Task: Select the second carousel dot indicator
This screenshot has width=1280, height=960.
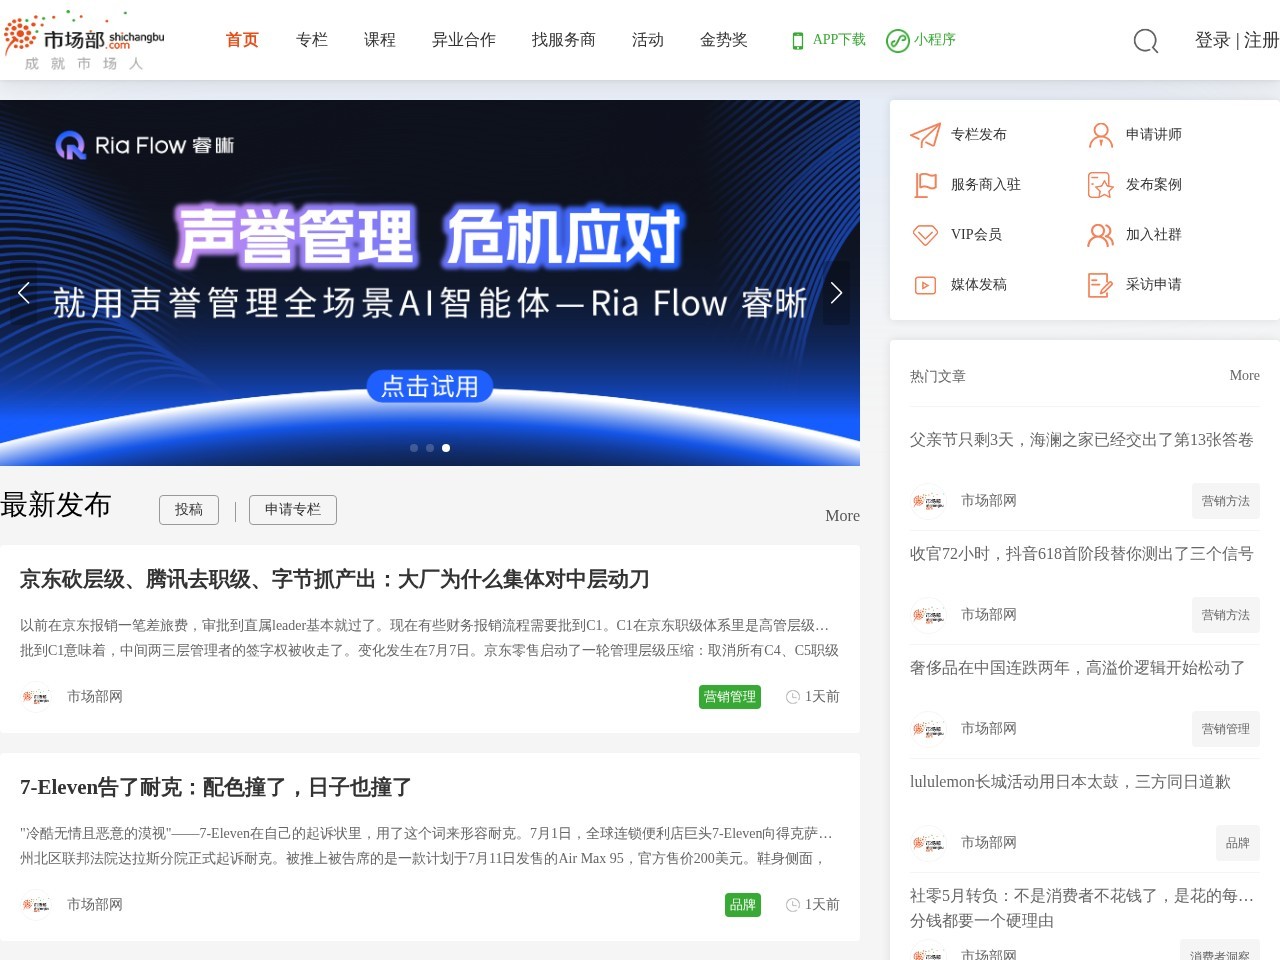Action: pyautogui.click(x=430, y=448)
